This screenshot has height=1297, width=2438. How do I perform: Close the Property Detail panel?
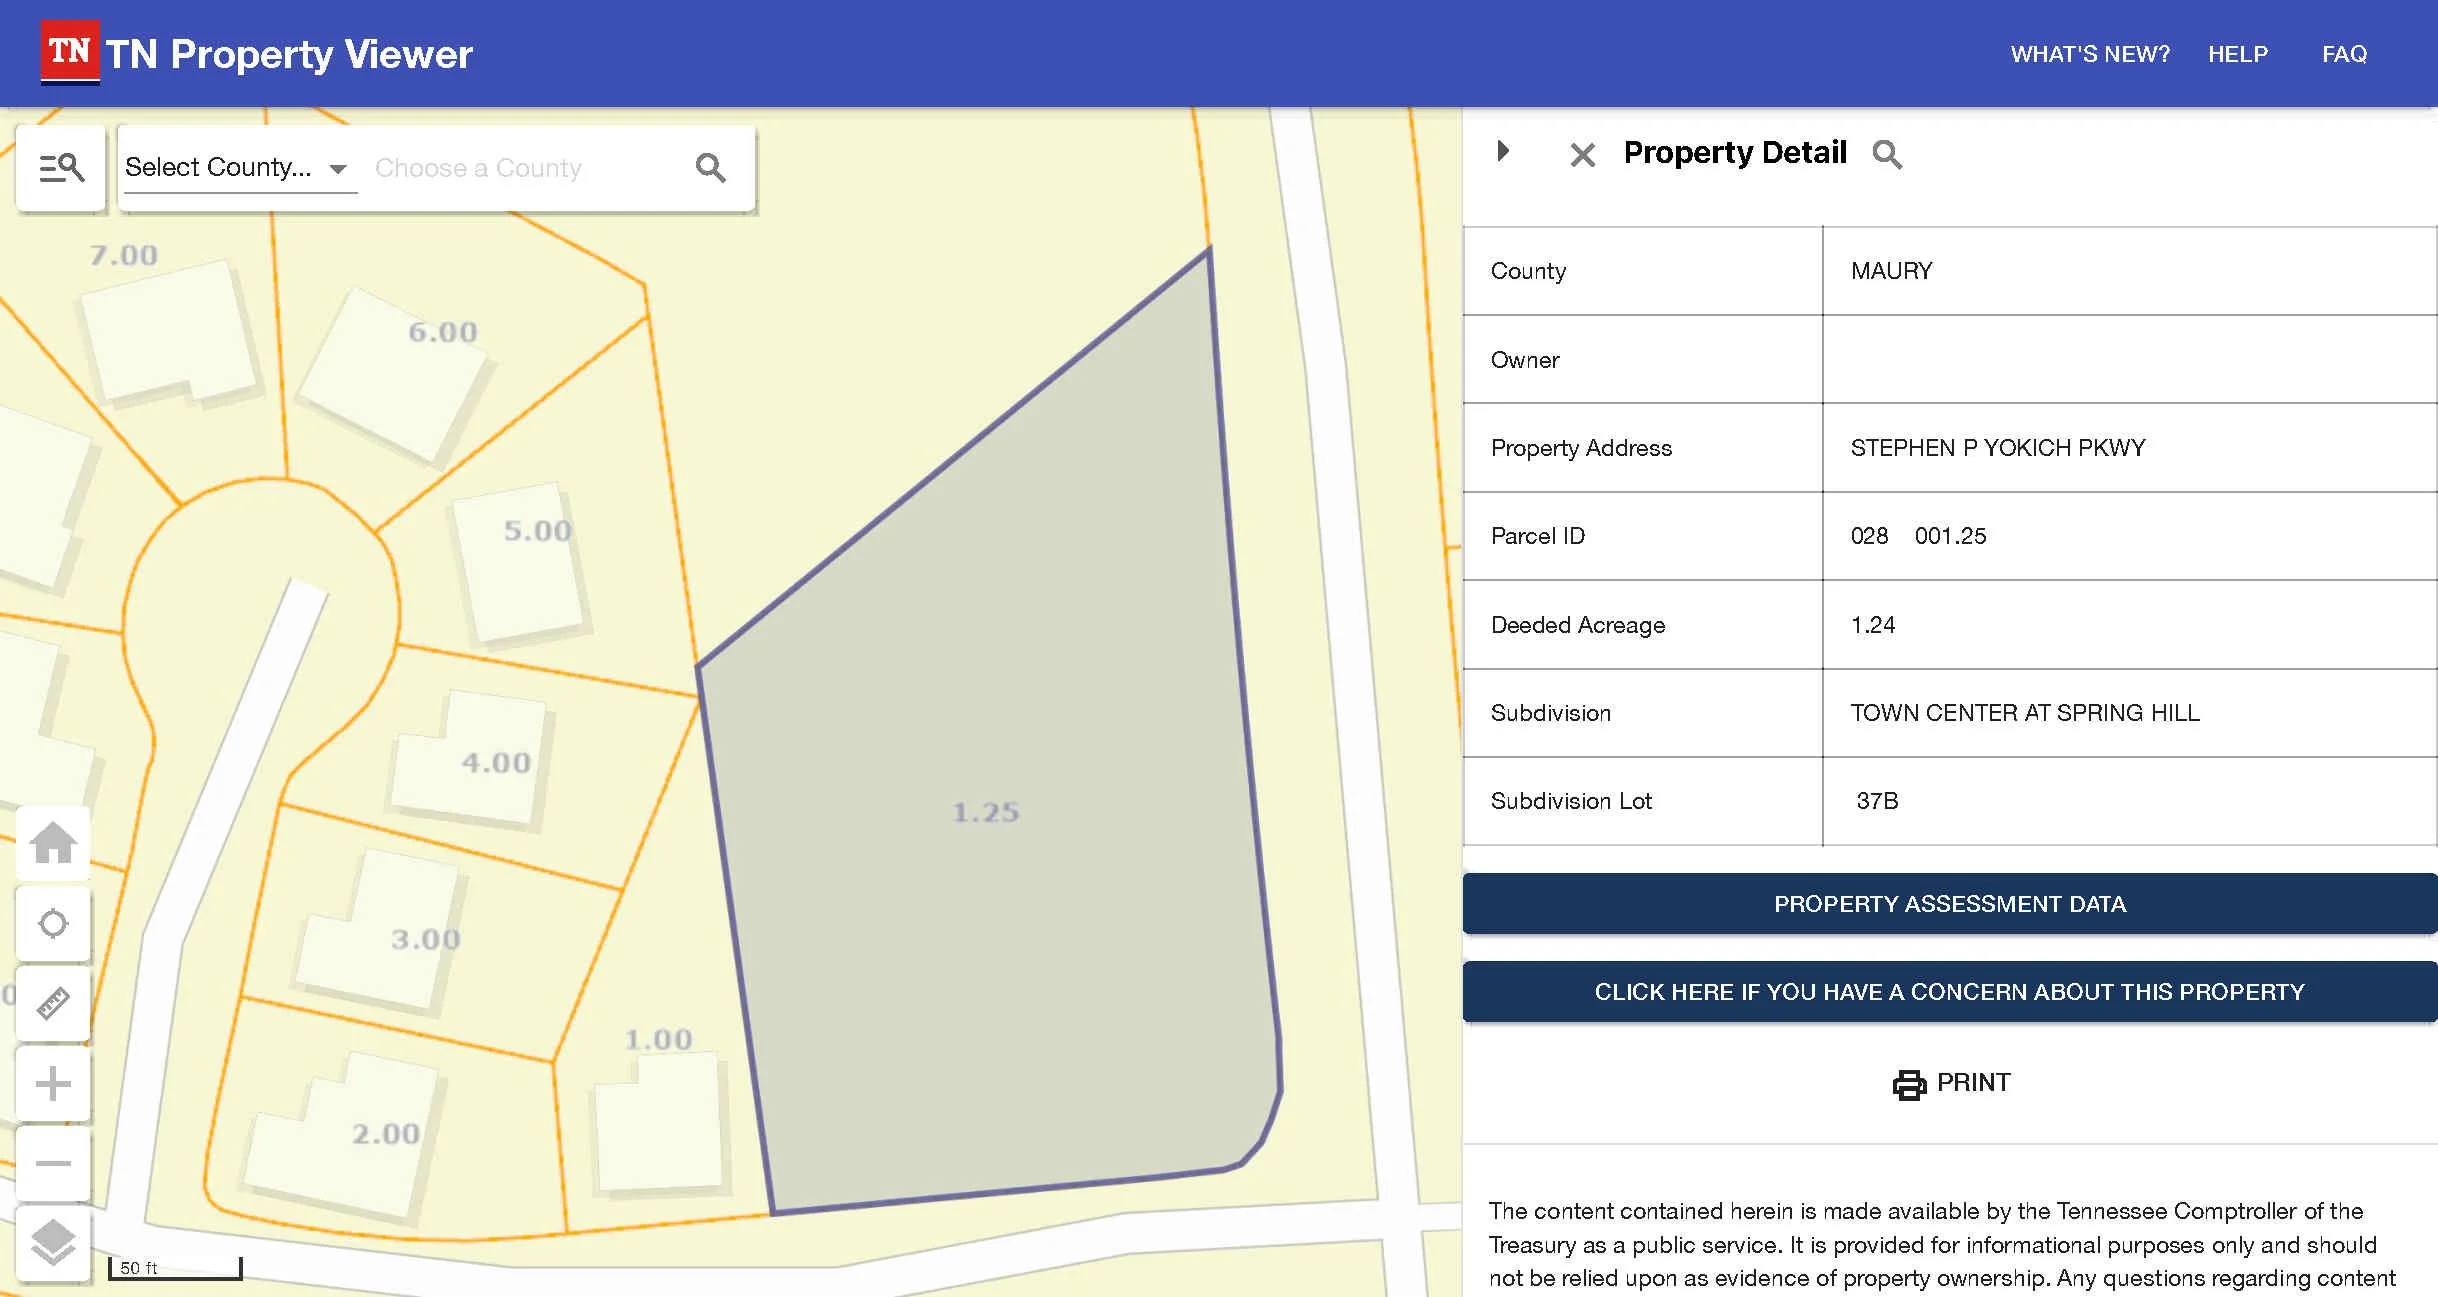pyautogui.click(x=1582, y=155)
